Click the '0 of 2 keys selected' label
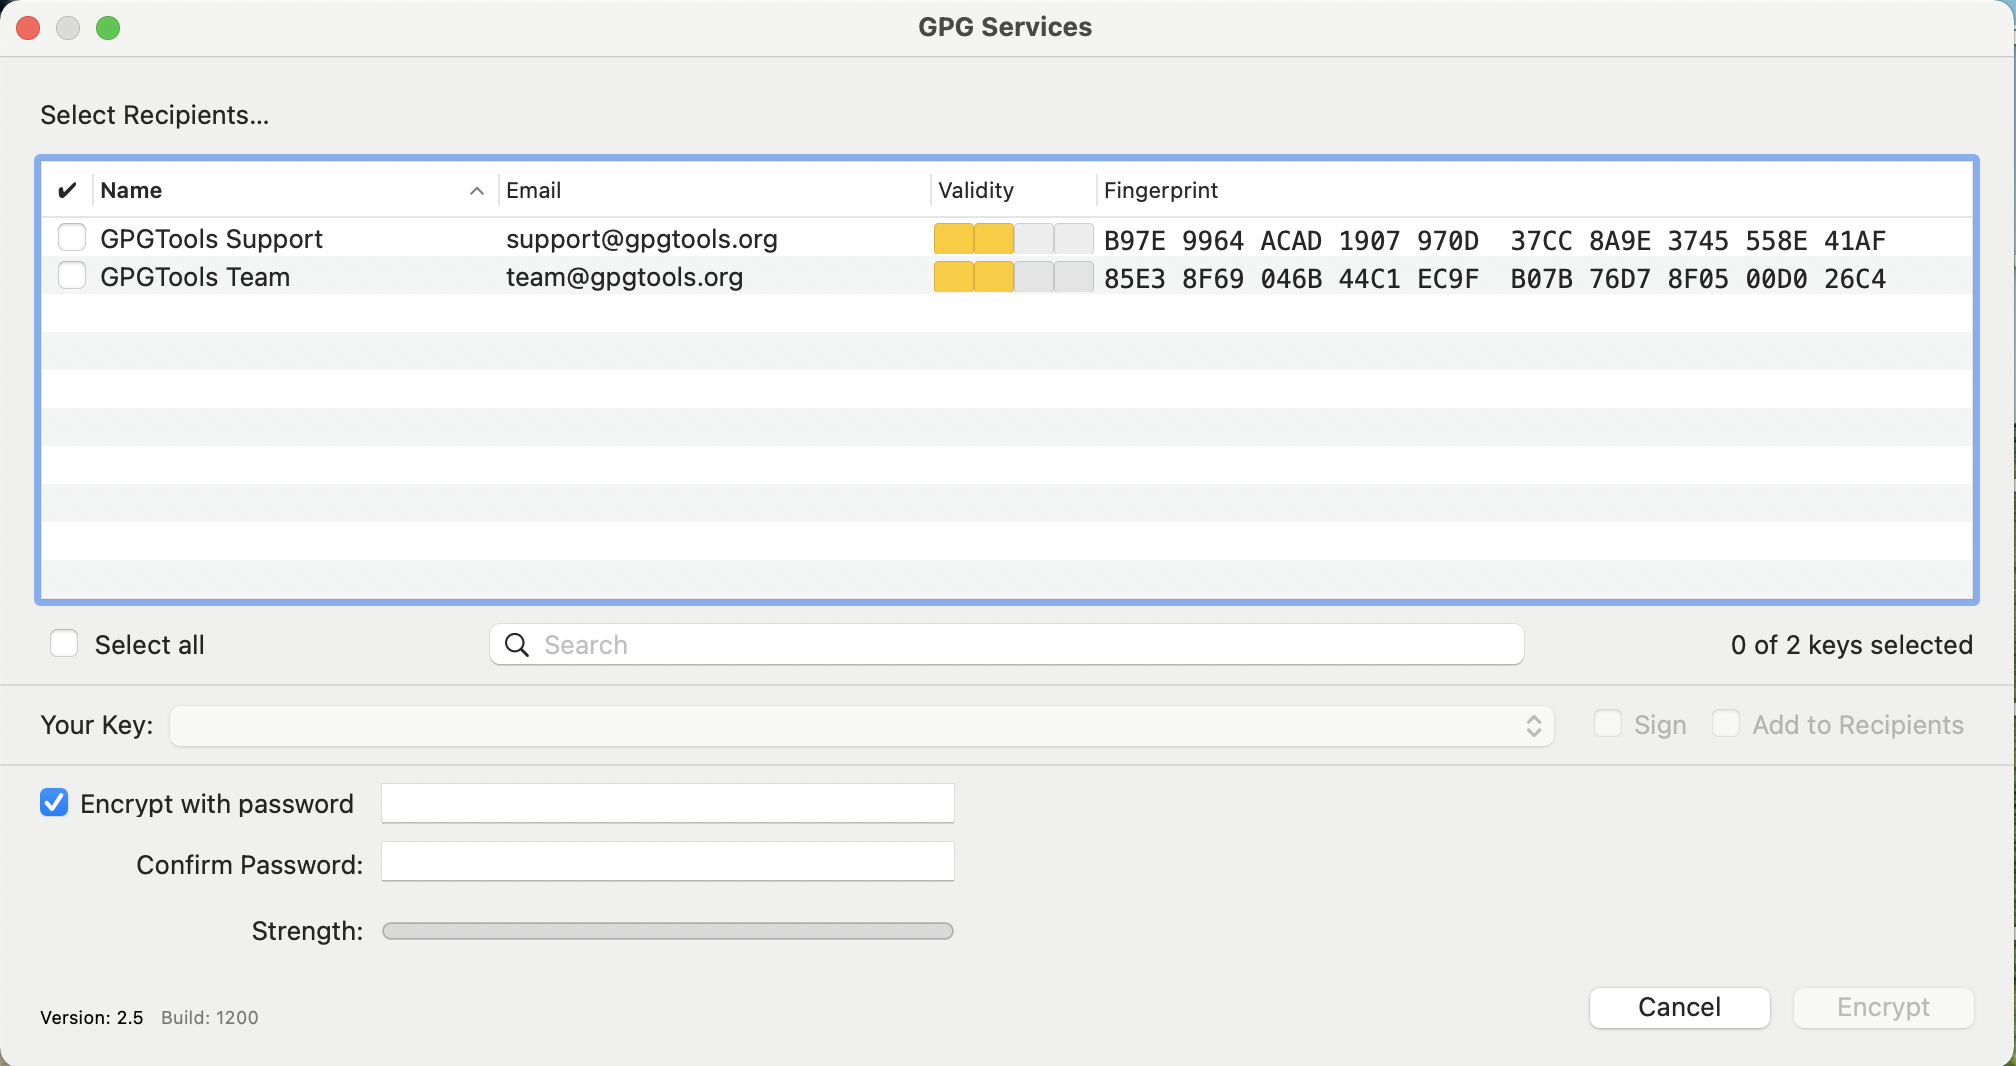 (1852, 645)
